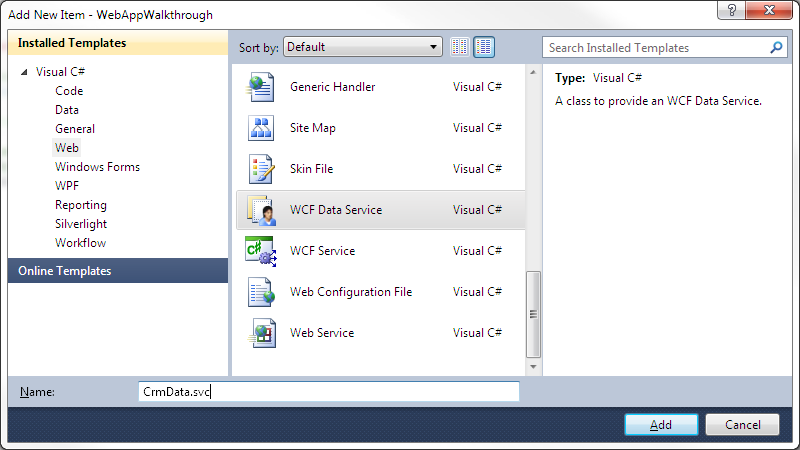Screen dimensions: 800x450
Task: Click the search magnifier icon
Action: point(776,47)
